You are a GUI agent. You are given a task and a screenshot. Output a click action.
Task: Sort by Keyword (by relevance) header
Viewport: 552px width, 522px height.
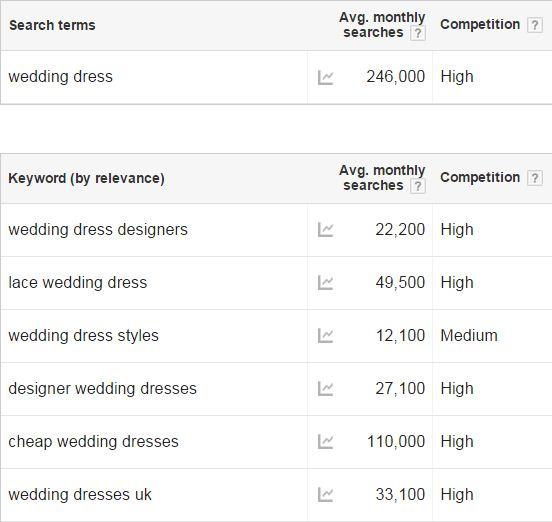[86, 178]
